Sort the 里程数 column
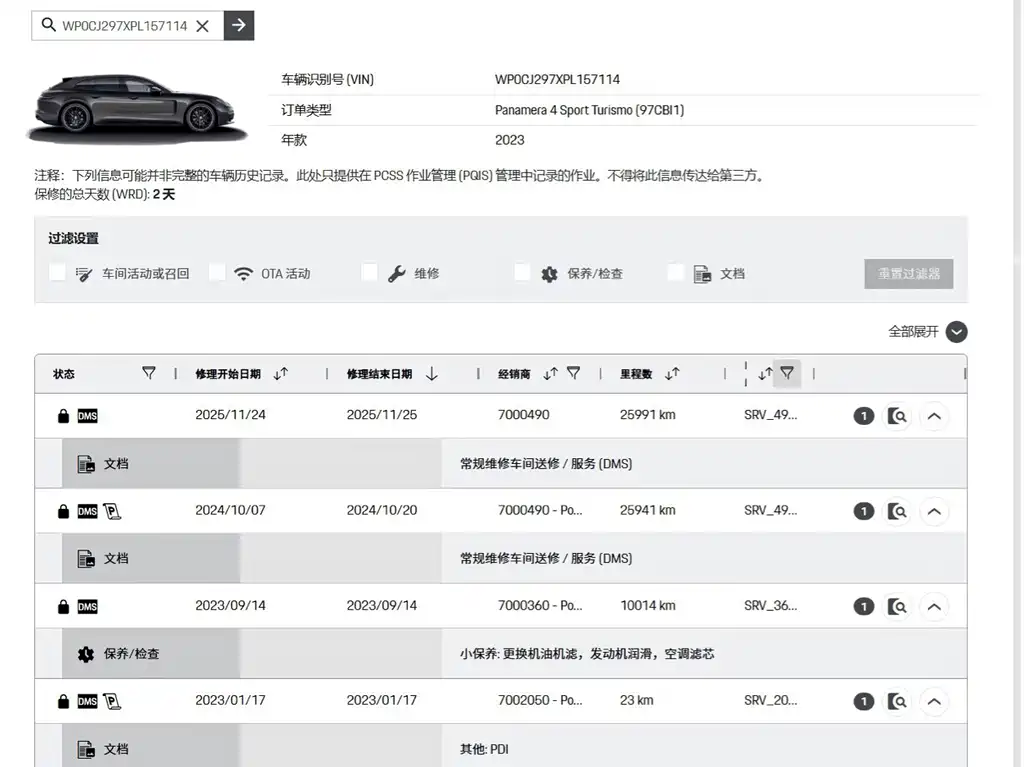The image size is (1024, 767). coord(672,374)
